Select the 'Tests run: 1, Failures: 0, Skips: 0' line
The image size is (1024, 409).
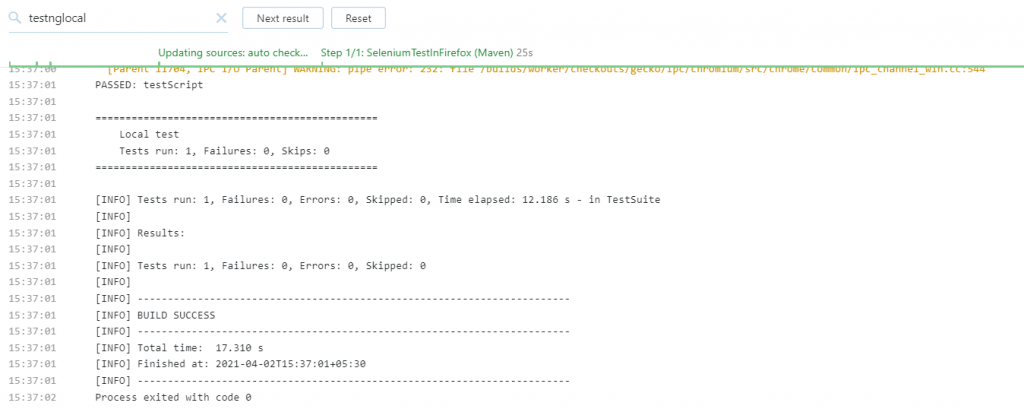224,151
